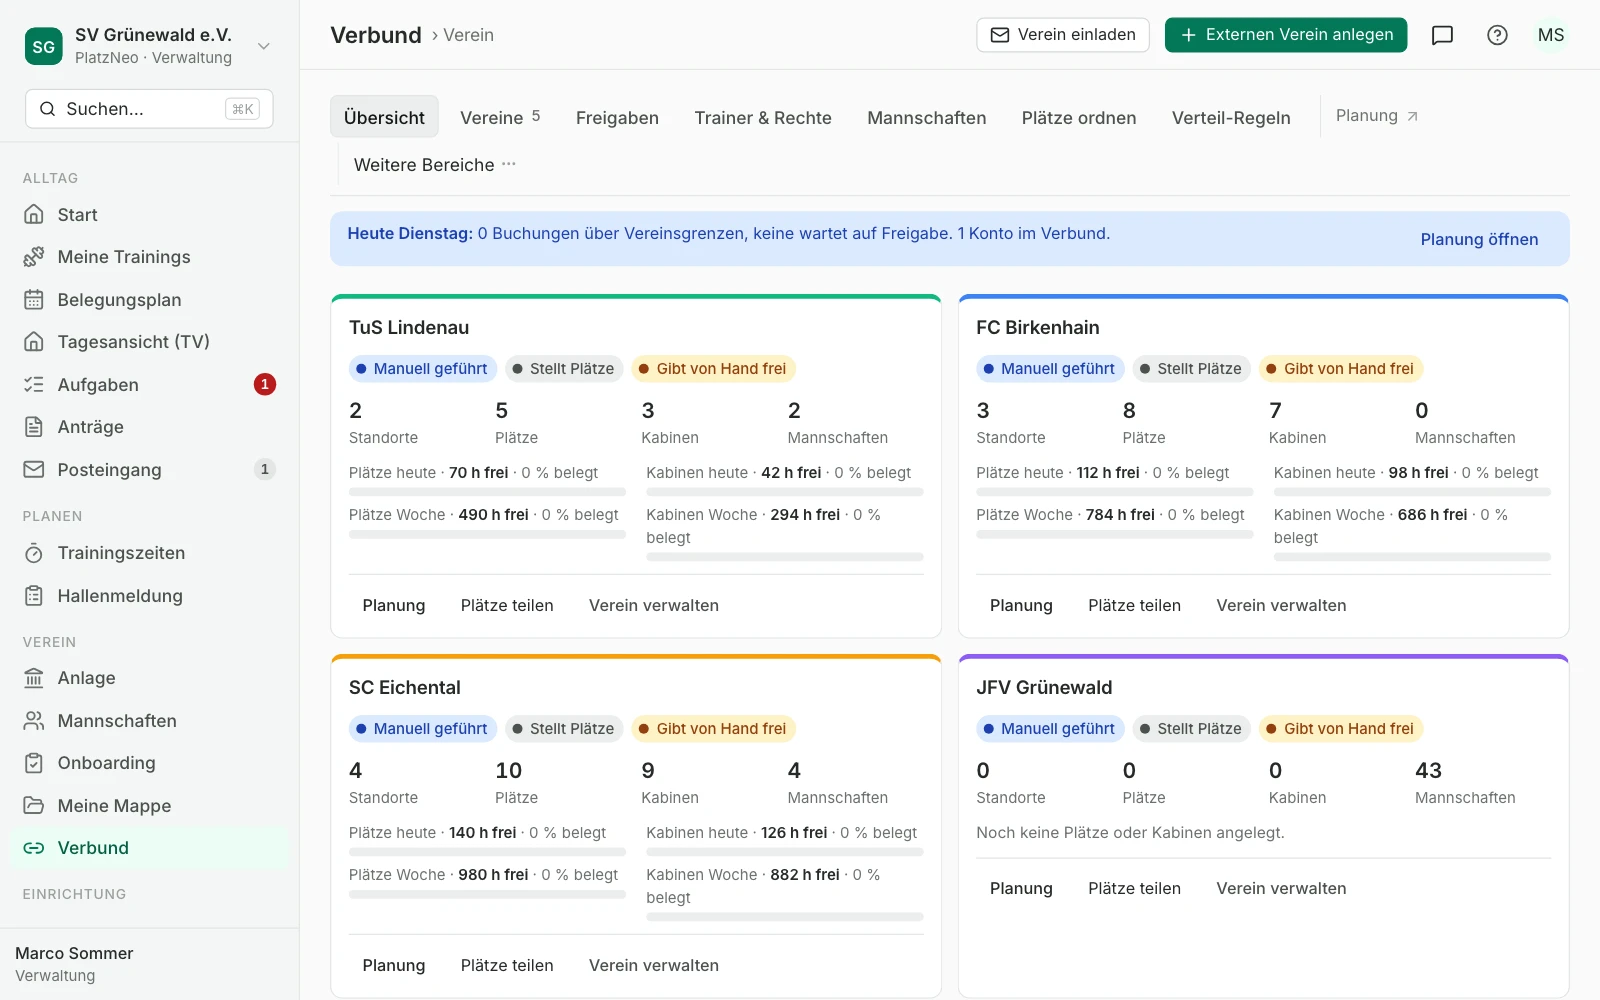Open Anträge in the sidebar

(x=149, y=427)
